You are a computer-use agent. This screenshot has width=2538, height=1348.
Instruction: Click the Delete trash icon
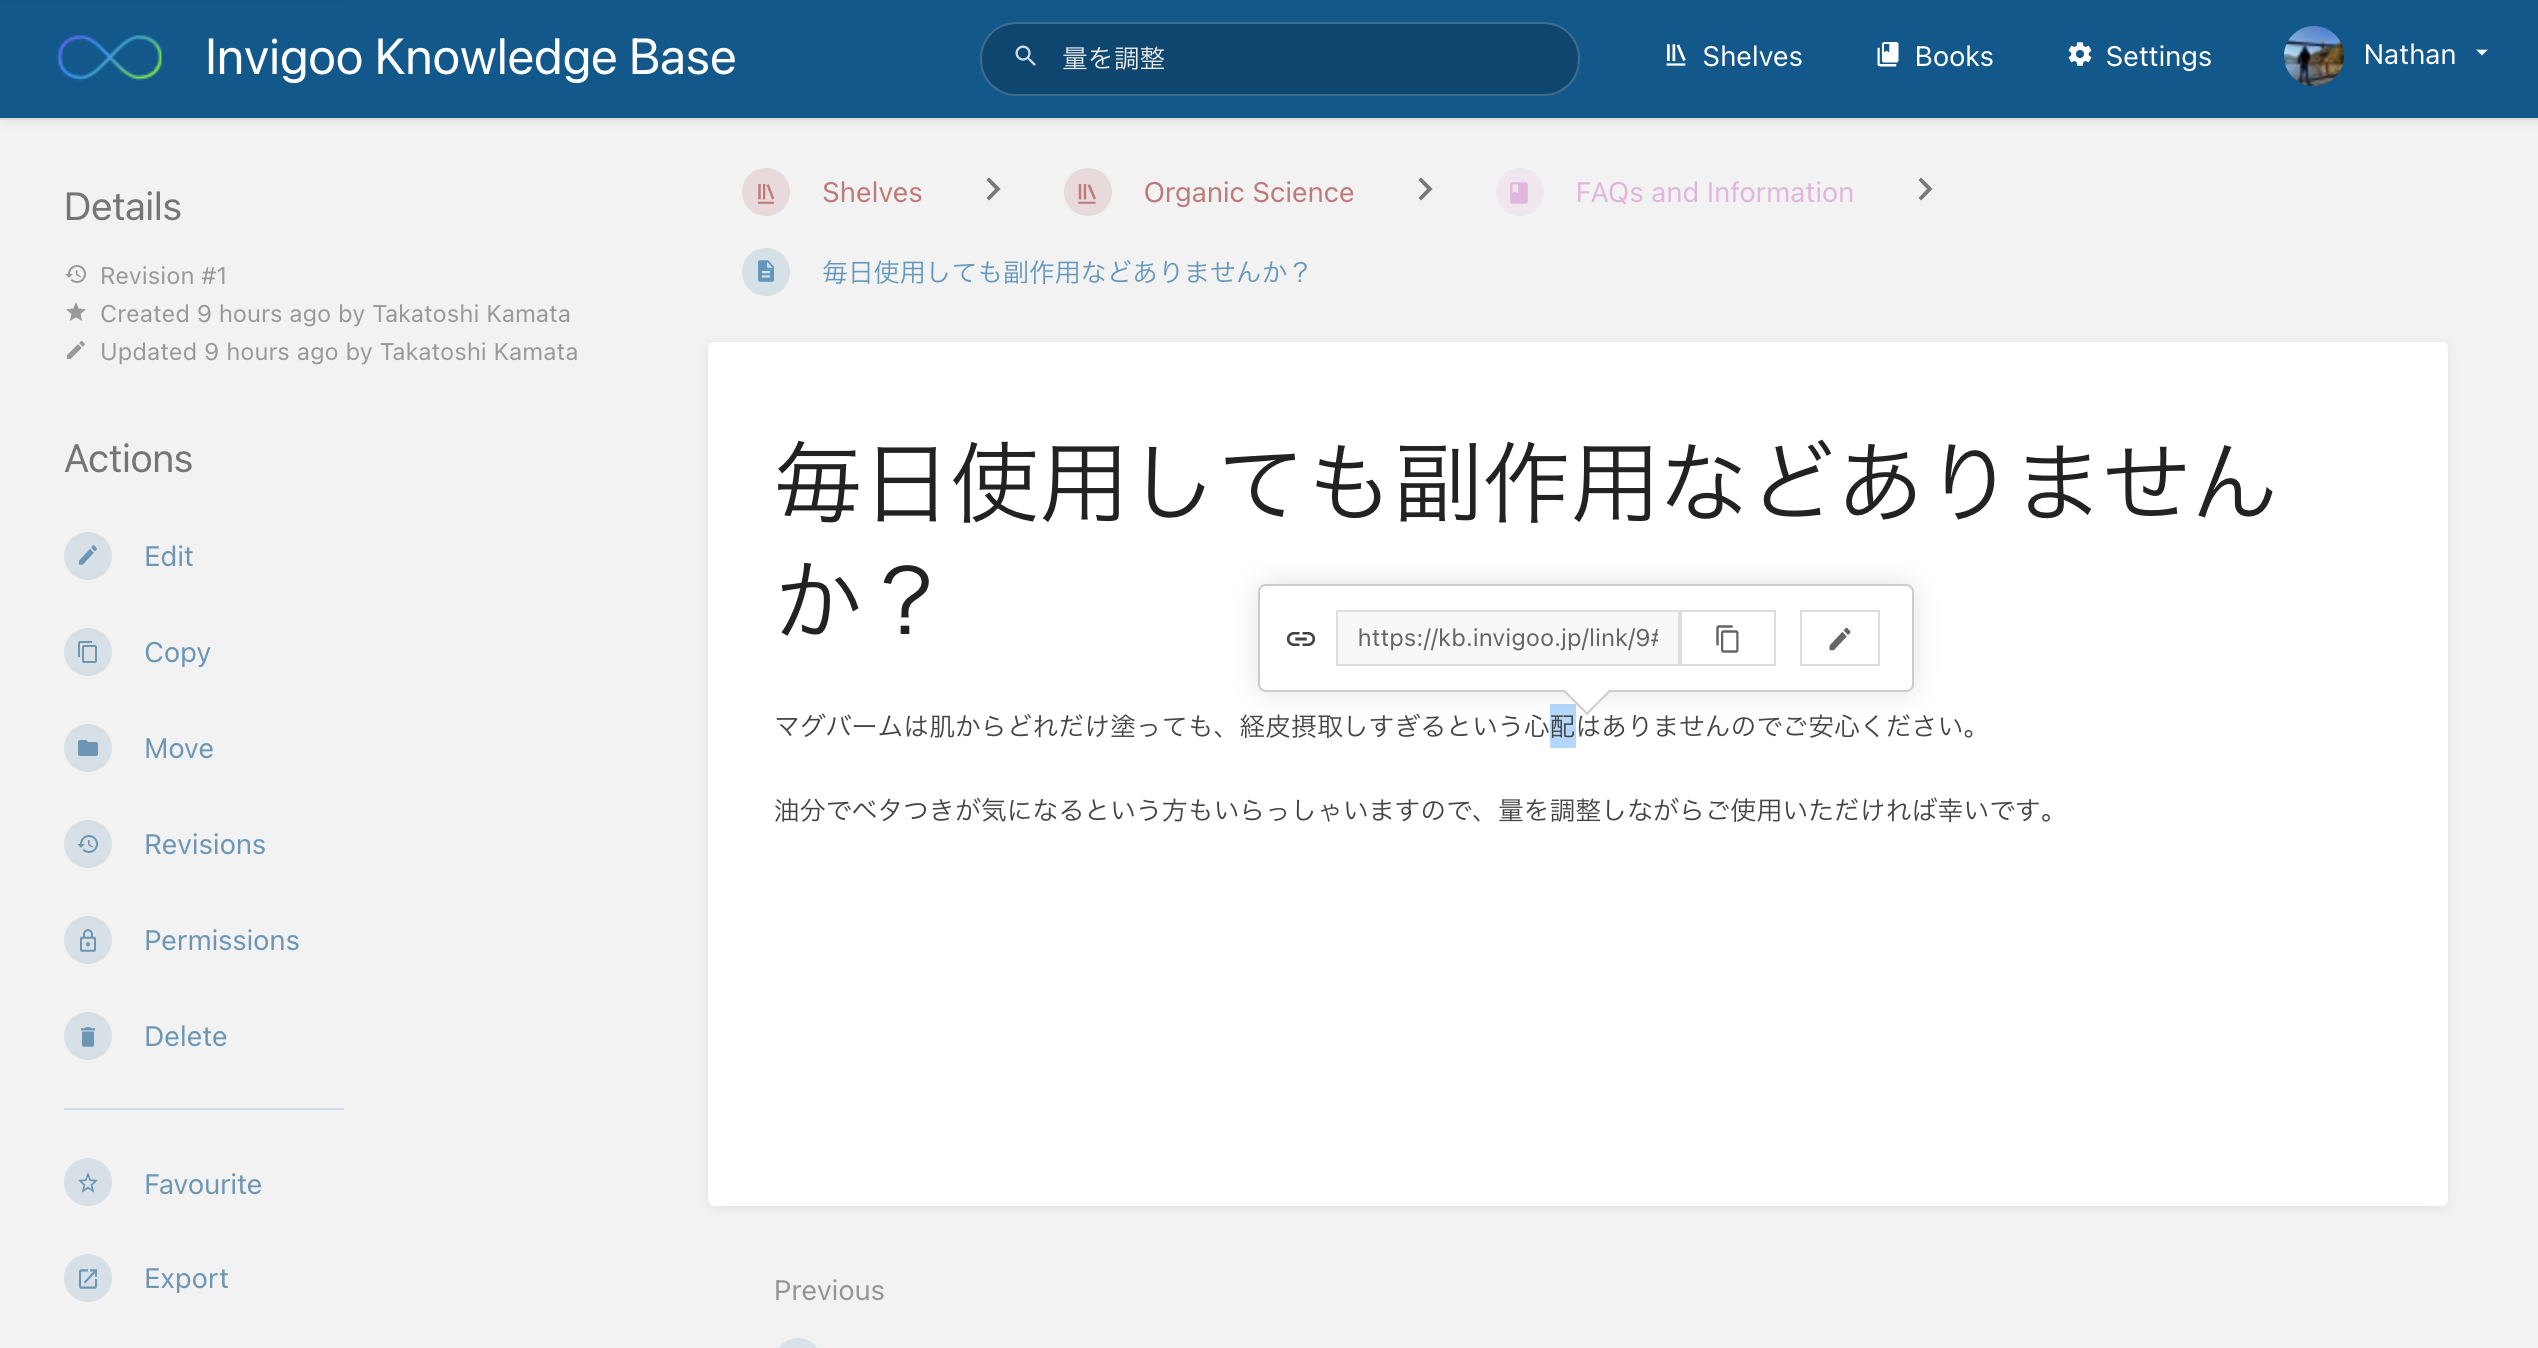click(x=88, y=1036)
